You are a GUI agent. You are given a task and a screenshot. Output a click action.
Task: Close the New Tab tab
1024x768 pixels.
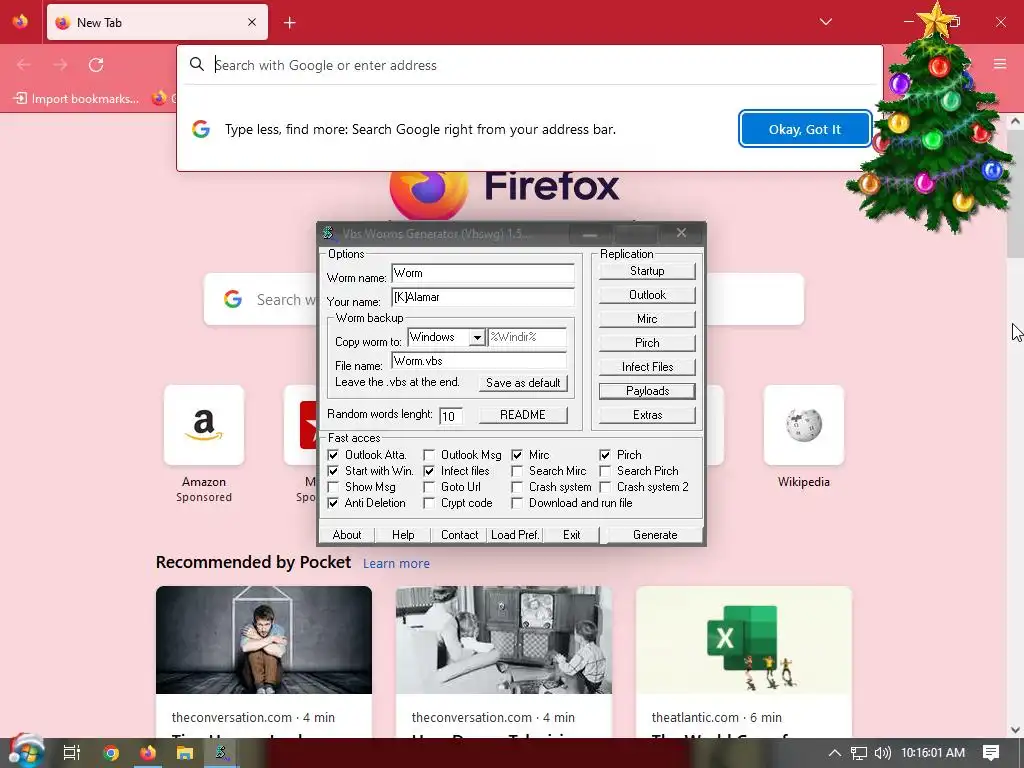coord(252,22)
